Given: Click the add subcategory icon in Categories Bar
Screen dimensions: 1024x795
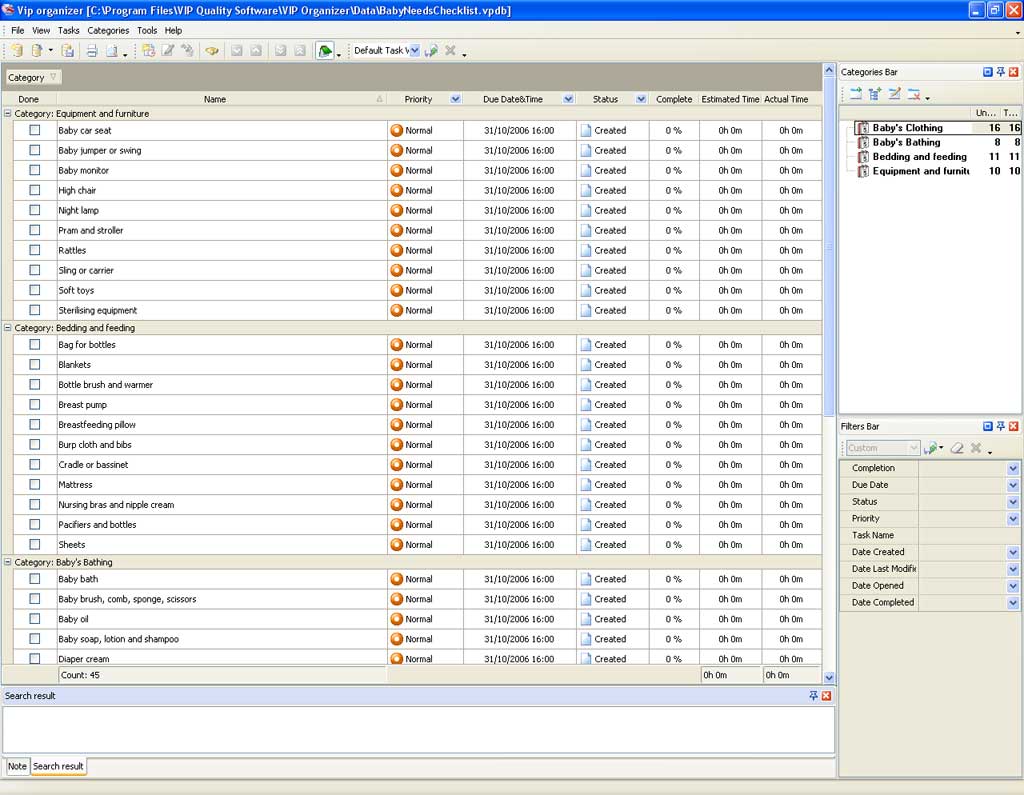Looking at the screenshot, I should (x=875, y=94).
